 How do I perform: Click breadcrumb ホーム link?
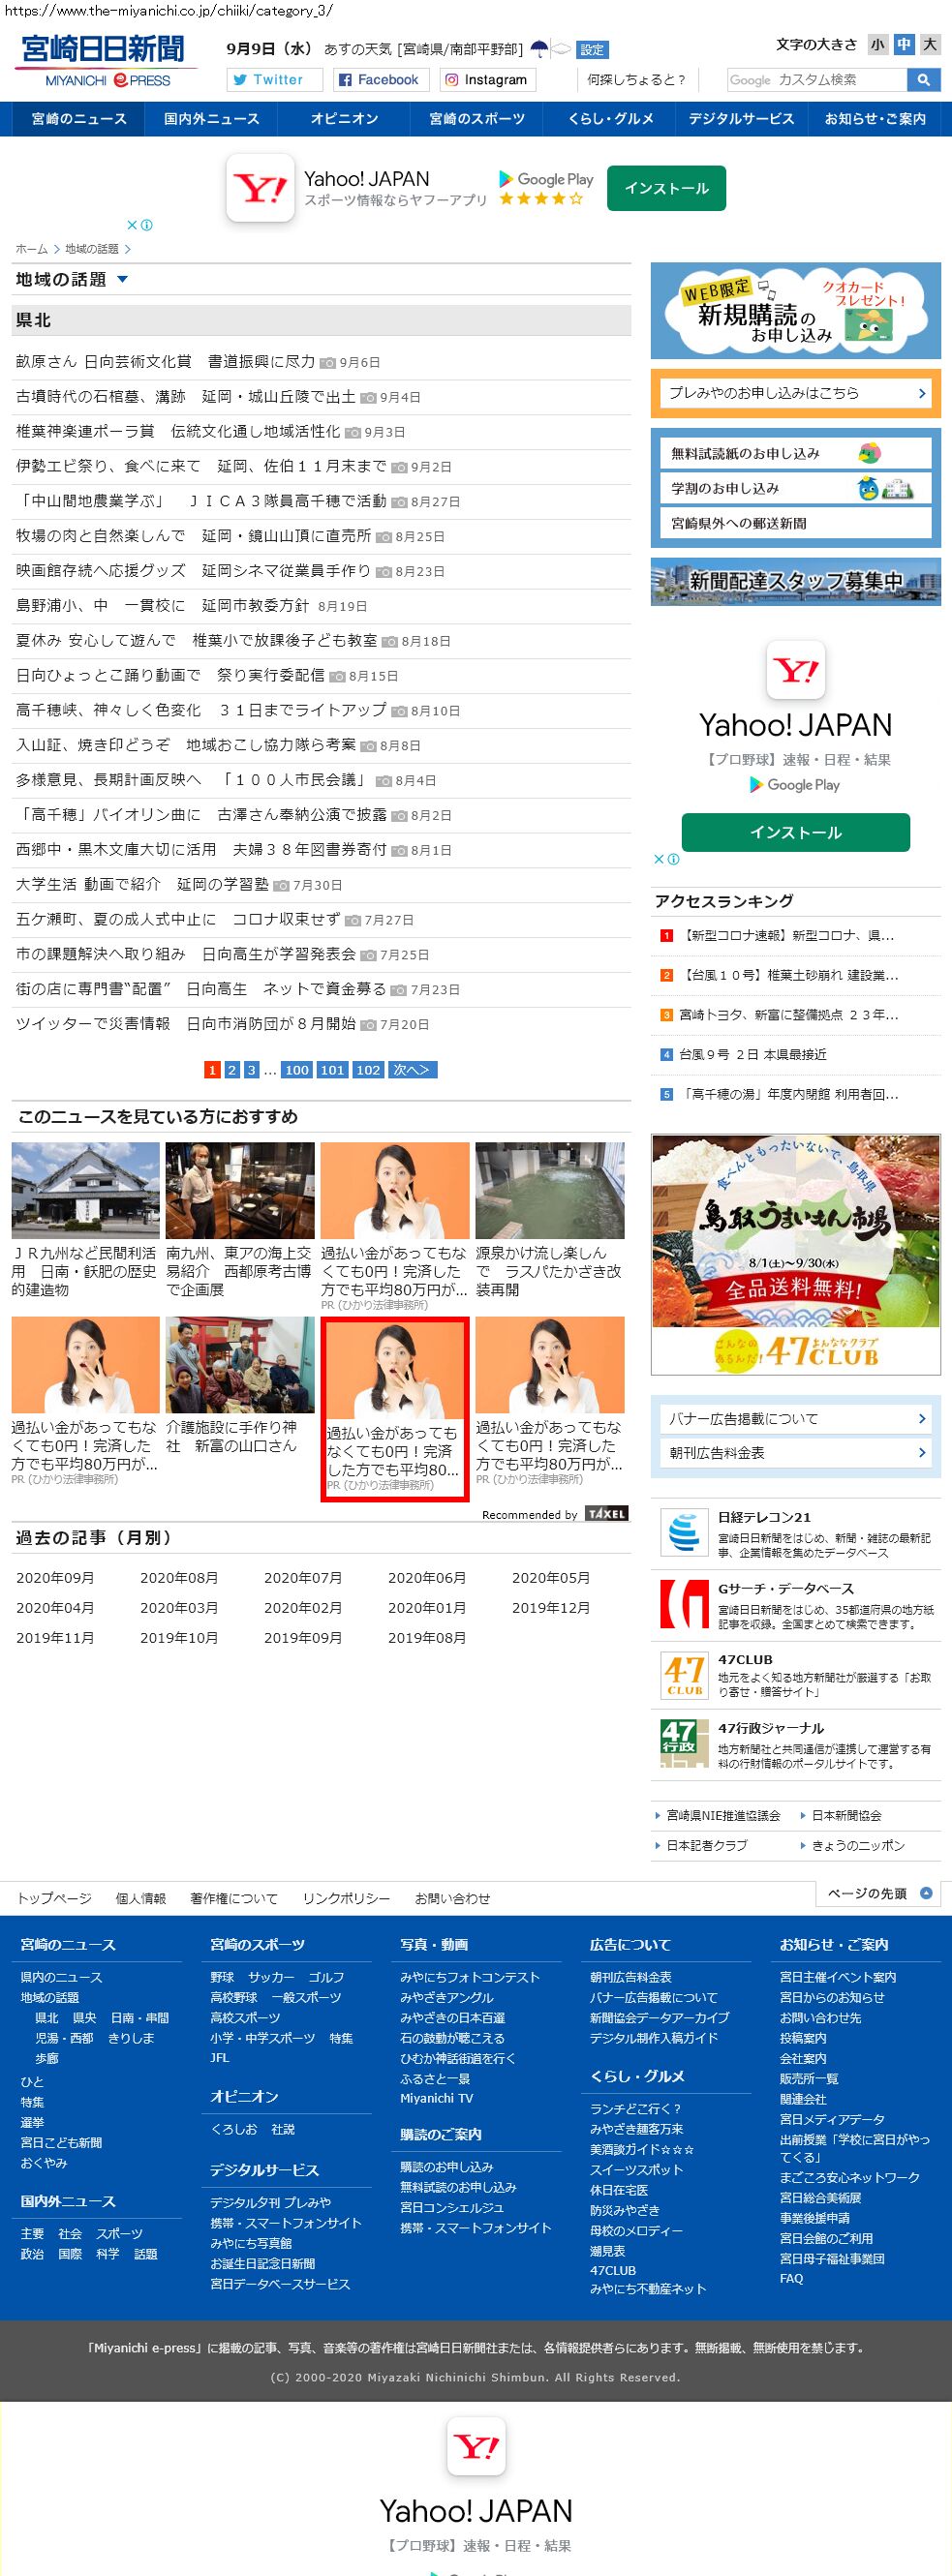tap(31, 249)
